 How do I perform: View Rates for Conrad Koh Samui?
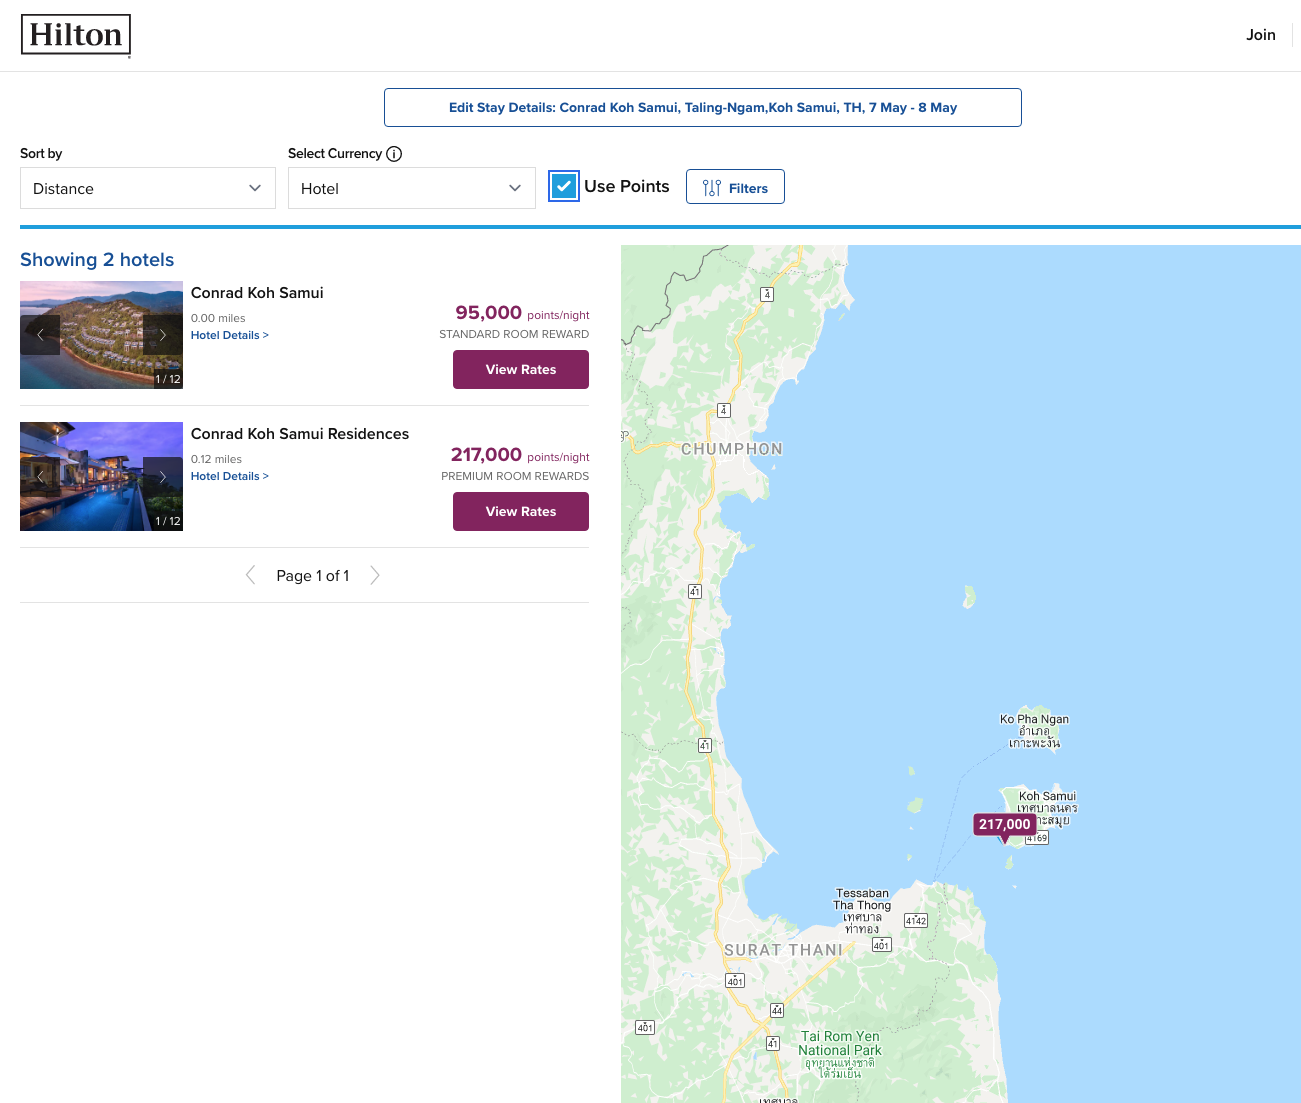point(520,370)
